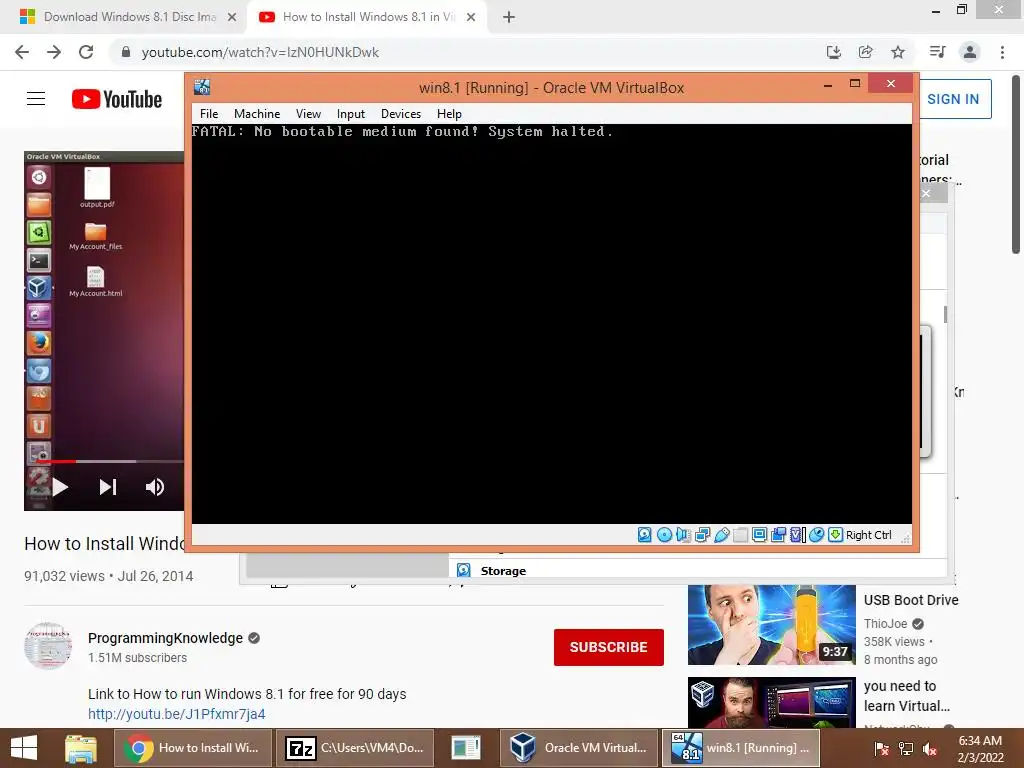Click the install app icon in address bar

click(833, 52)
